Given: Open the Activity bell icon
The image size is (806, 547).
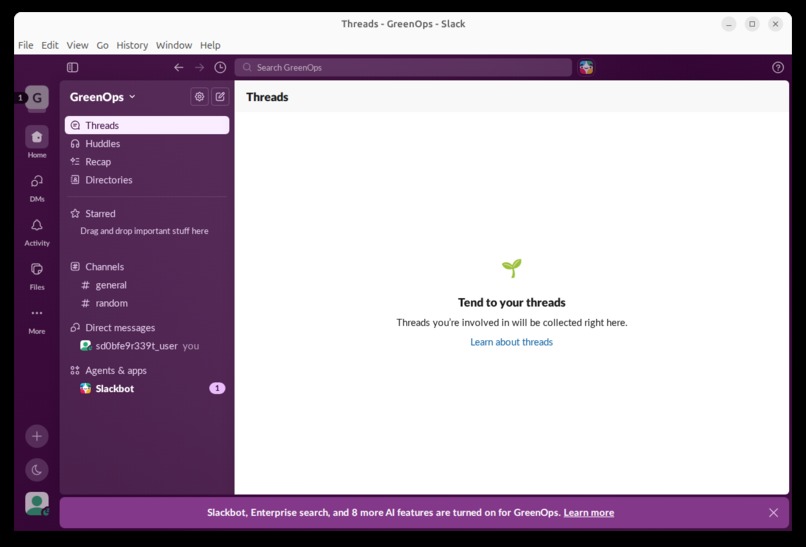Looking at the screenshot, I should (37, 225).
